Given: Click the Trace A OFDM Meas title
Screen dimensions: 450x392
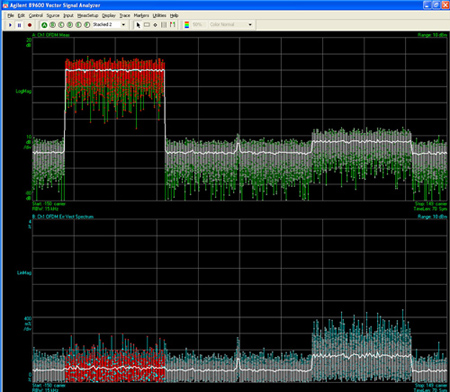Looking at the screenshot, I should 51,35.
